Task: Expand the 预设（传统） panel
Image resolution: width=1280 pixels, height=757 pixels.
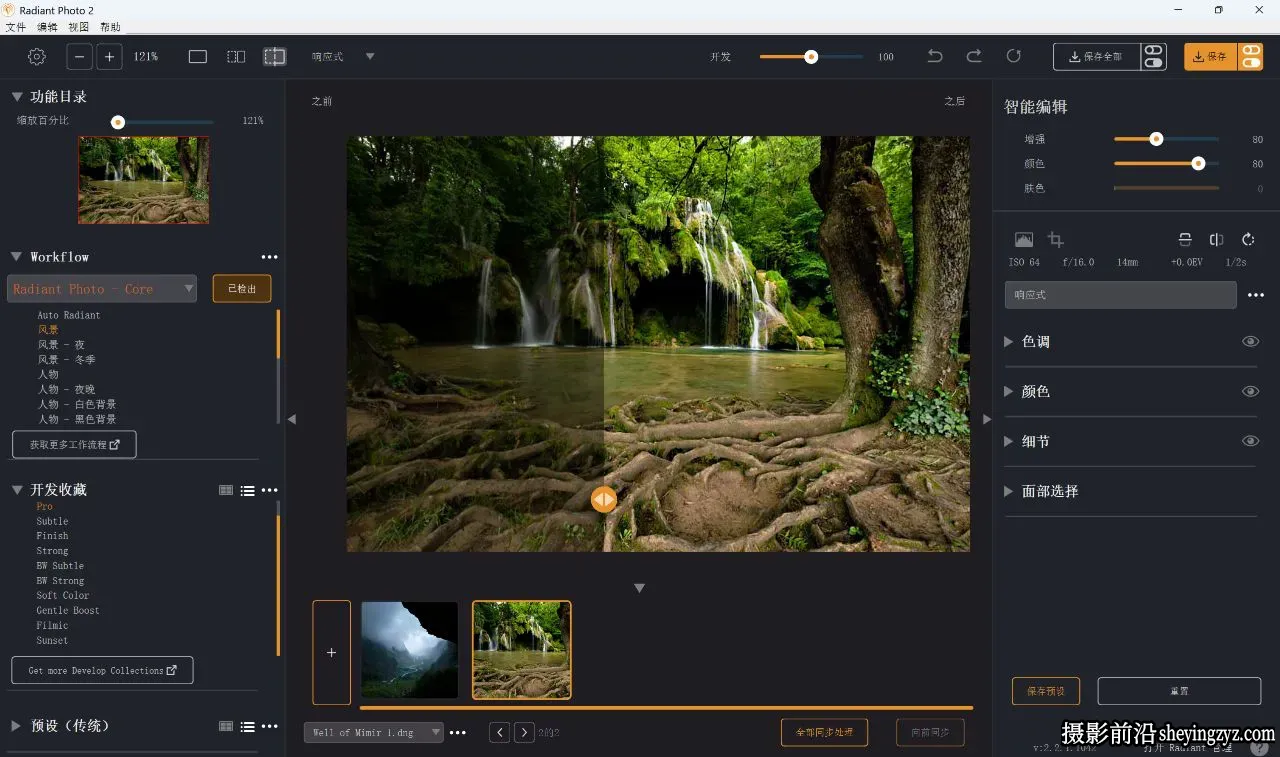Action: [17, 726]
